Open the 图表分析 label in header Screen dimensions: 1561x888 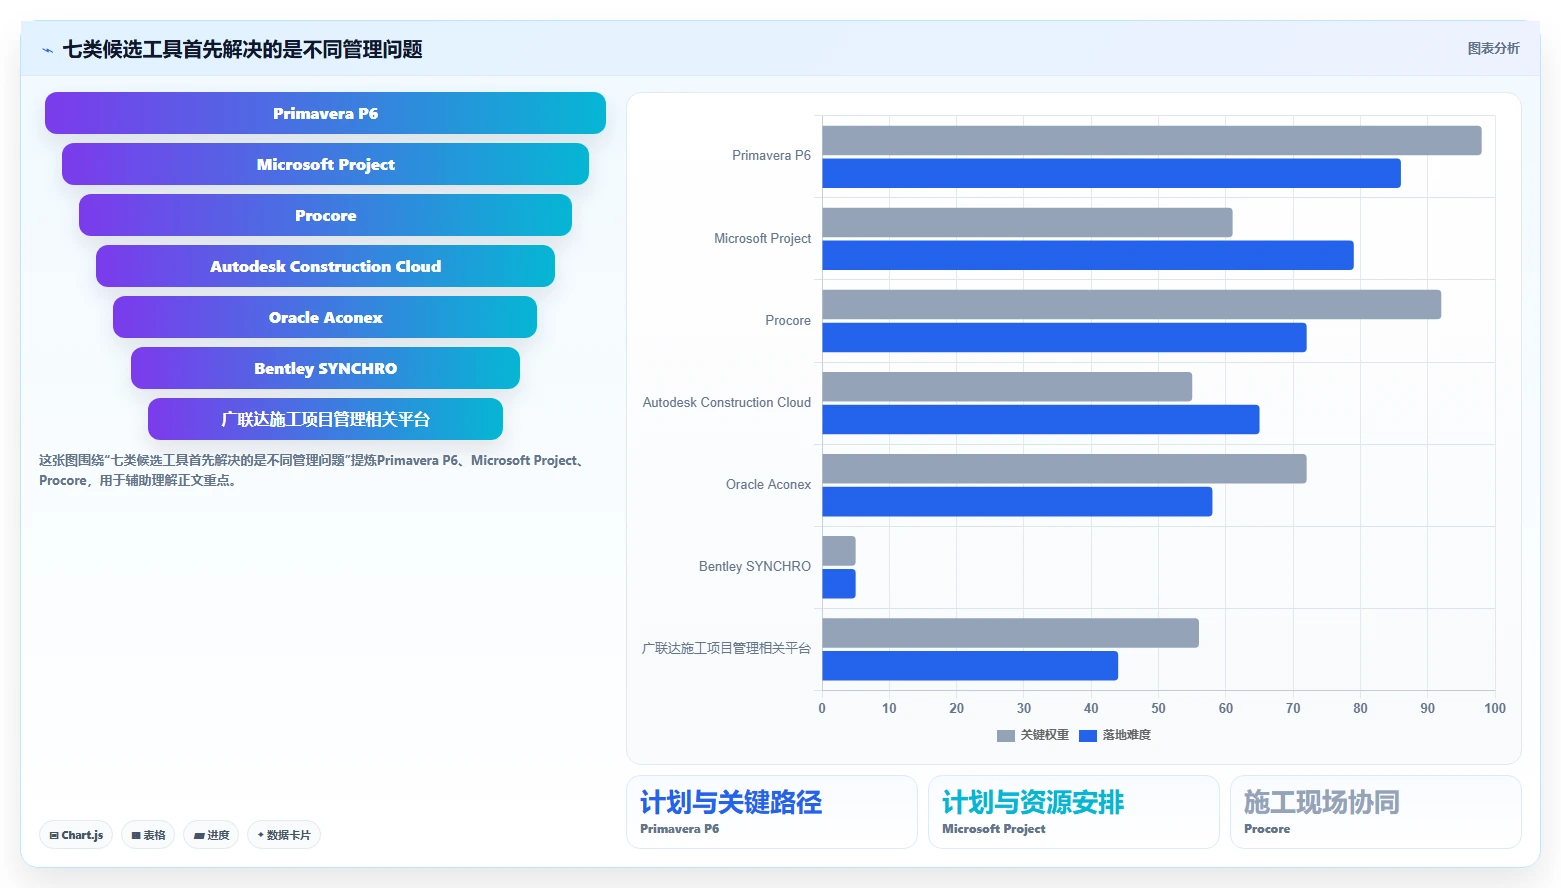click(x=1493, y=48)
